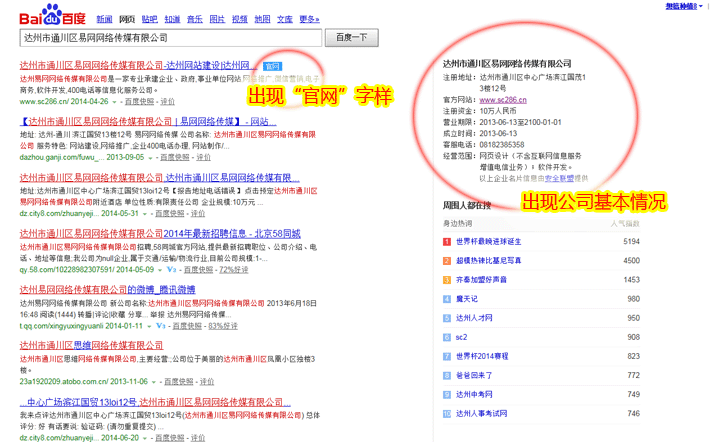
Task: Click V3 credibility badge on t.qq.com result
Action: pos(160,325)
